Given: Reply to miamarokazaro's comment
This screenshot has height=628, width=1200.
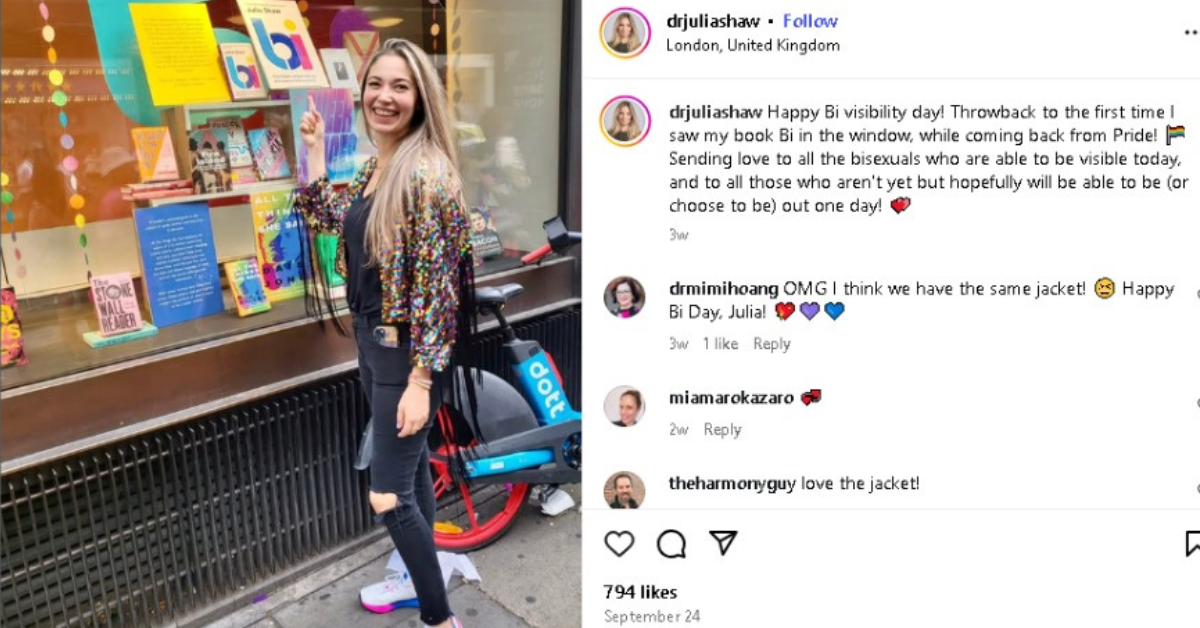Looking at the screenshot, I should pos(722,430).
